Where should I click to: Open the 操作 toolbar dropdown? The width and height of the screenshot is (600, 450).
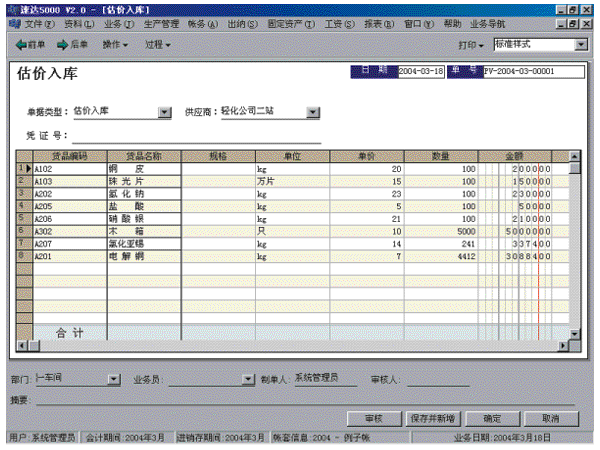pyautogui.click(x=118, y=45)
